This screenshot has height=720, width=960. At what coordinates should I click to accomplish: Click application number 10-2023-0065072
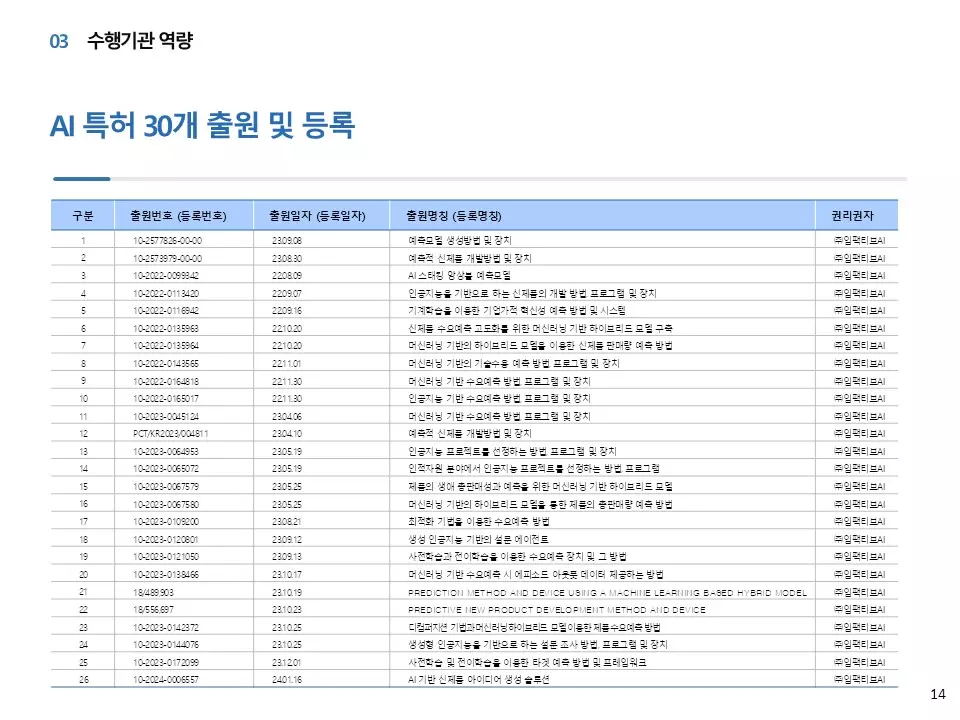pos(166,468)
